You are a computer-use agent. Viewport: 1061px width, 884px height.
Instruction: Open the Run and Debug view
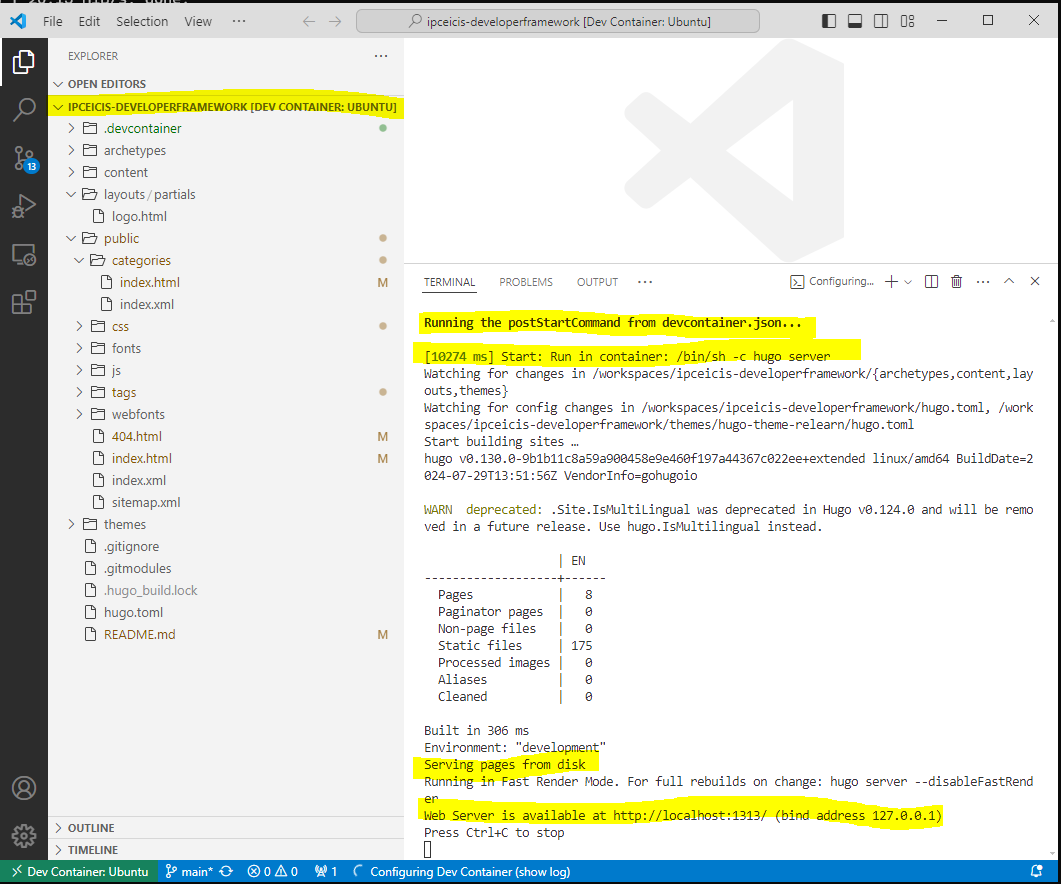pyautogui.click(x=24, y=206)
